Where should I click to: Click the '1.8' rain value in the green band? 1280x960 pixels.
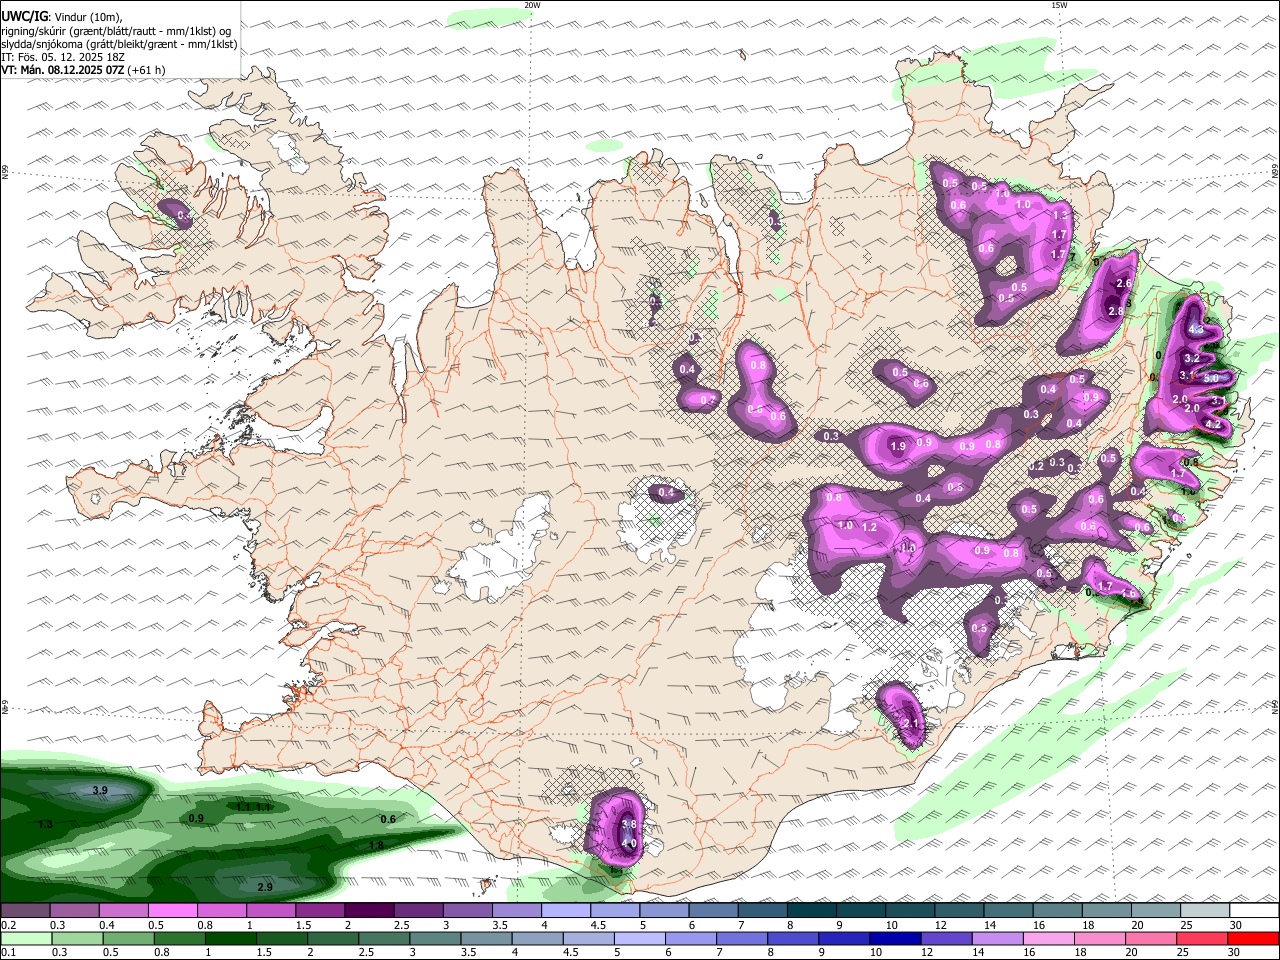click(x=376, y=846)
